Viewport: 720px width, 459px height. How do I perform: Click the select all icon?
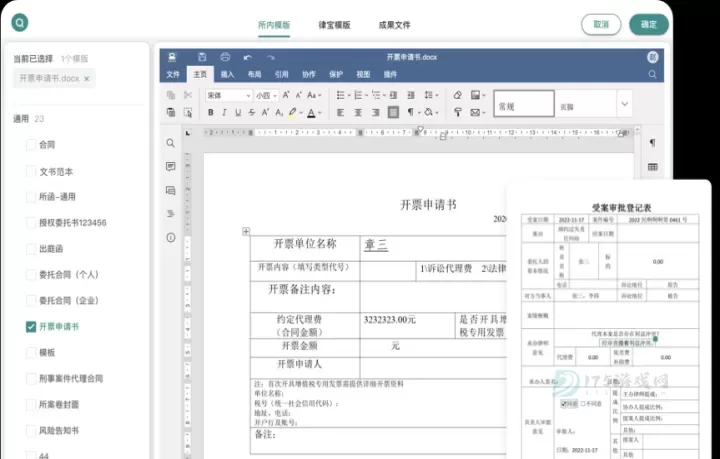point(188,112)
